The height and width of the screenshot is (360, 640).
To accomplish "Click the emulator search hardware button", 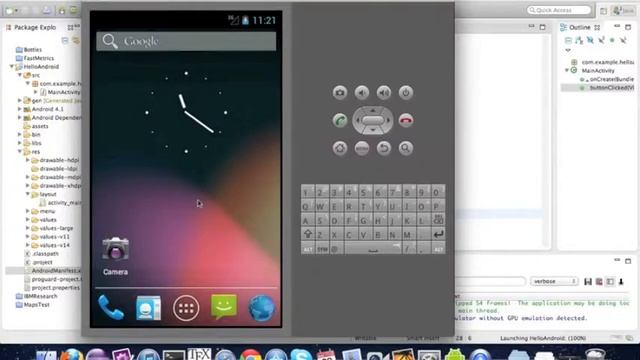I will click(406, 148).
